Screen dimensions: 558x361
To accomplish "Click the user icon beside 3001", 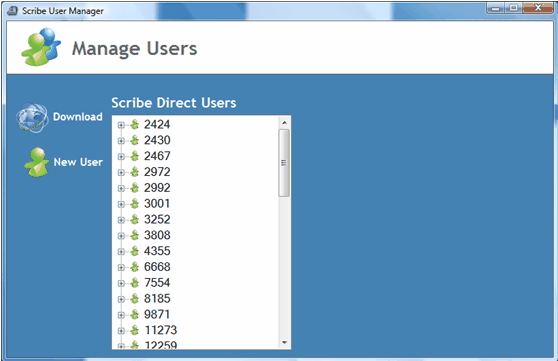I will pyautogui.click(x=135, y=204).
